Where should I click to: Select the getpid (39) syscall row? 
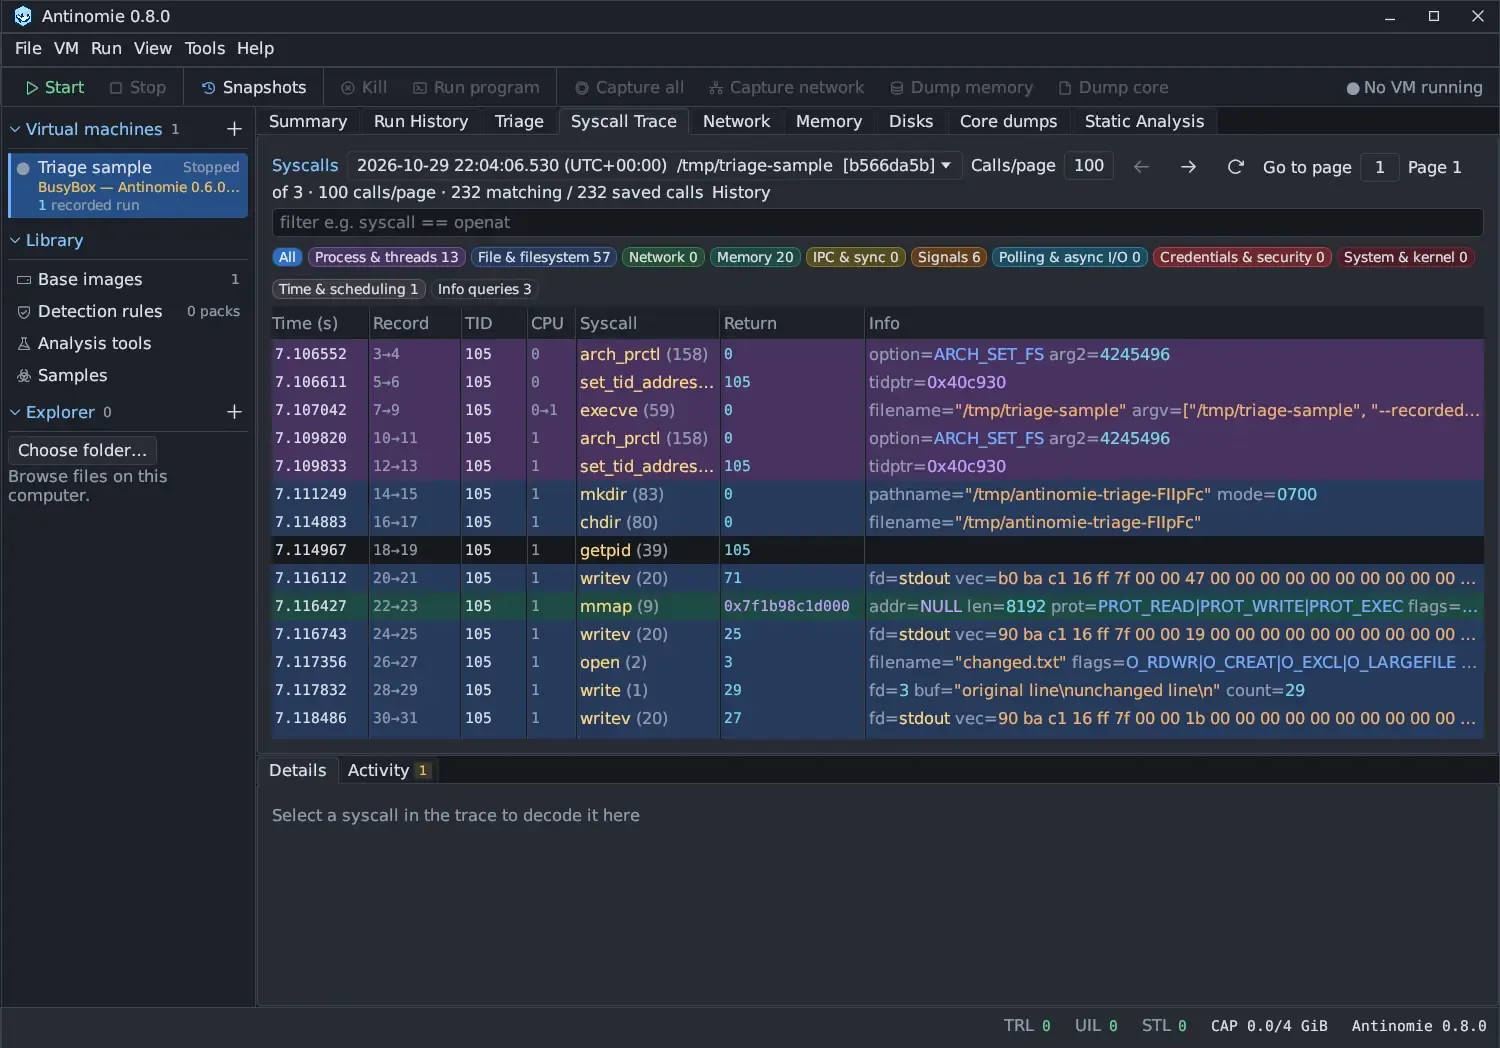click(877, 550)
